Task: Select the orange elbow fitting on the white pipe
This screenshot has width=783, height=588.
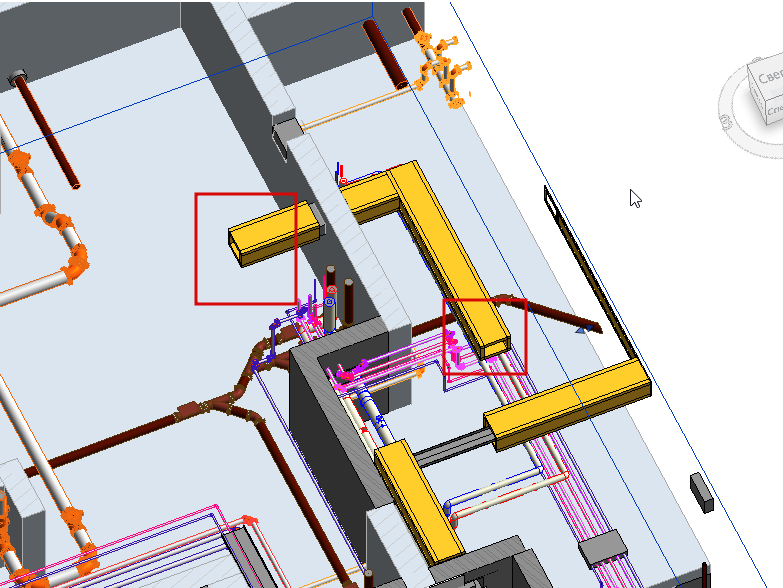Action: [75, 266]
